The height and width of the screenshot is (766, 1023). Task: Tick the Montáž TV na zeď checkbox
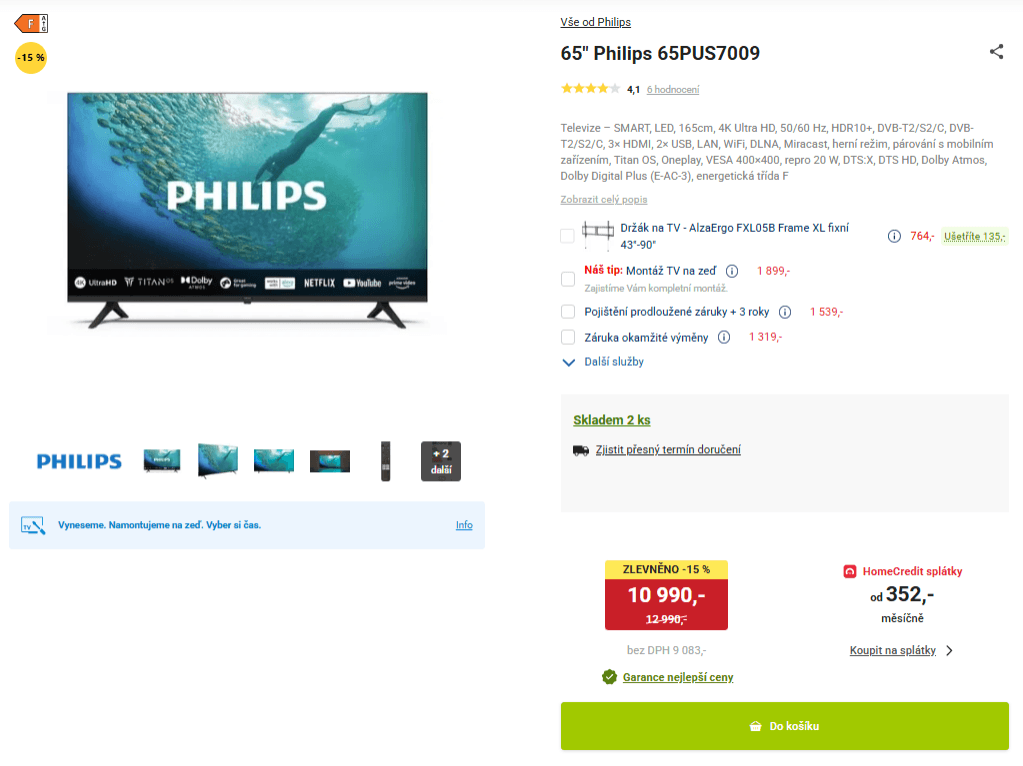568,279
